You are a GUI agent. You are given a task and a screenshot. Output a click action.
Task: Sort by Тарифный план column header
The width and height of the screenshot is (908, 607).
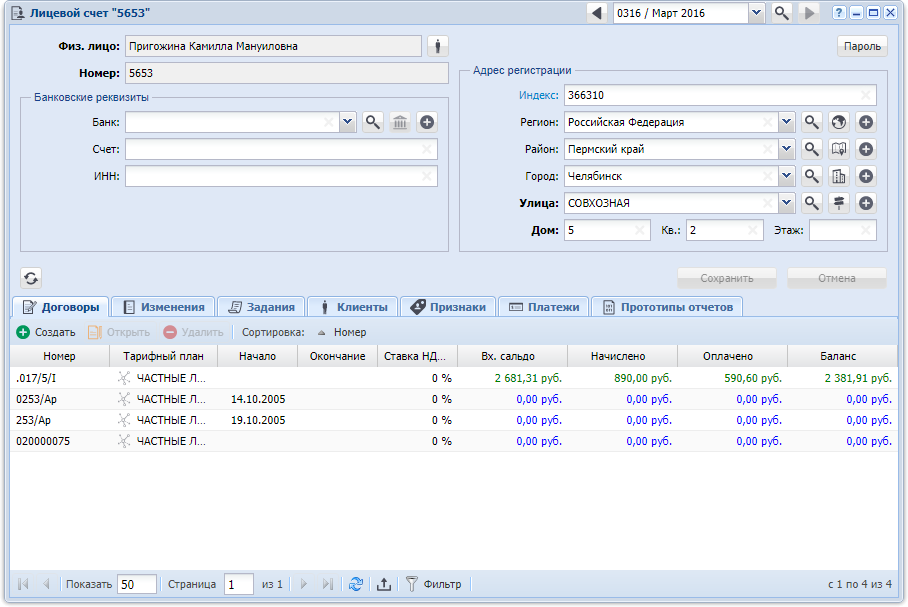(163, 356)
